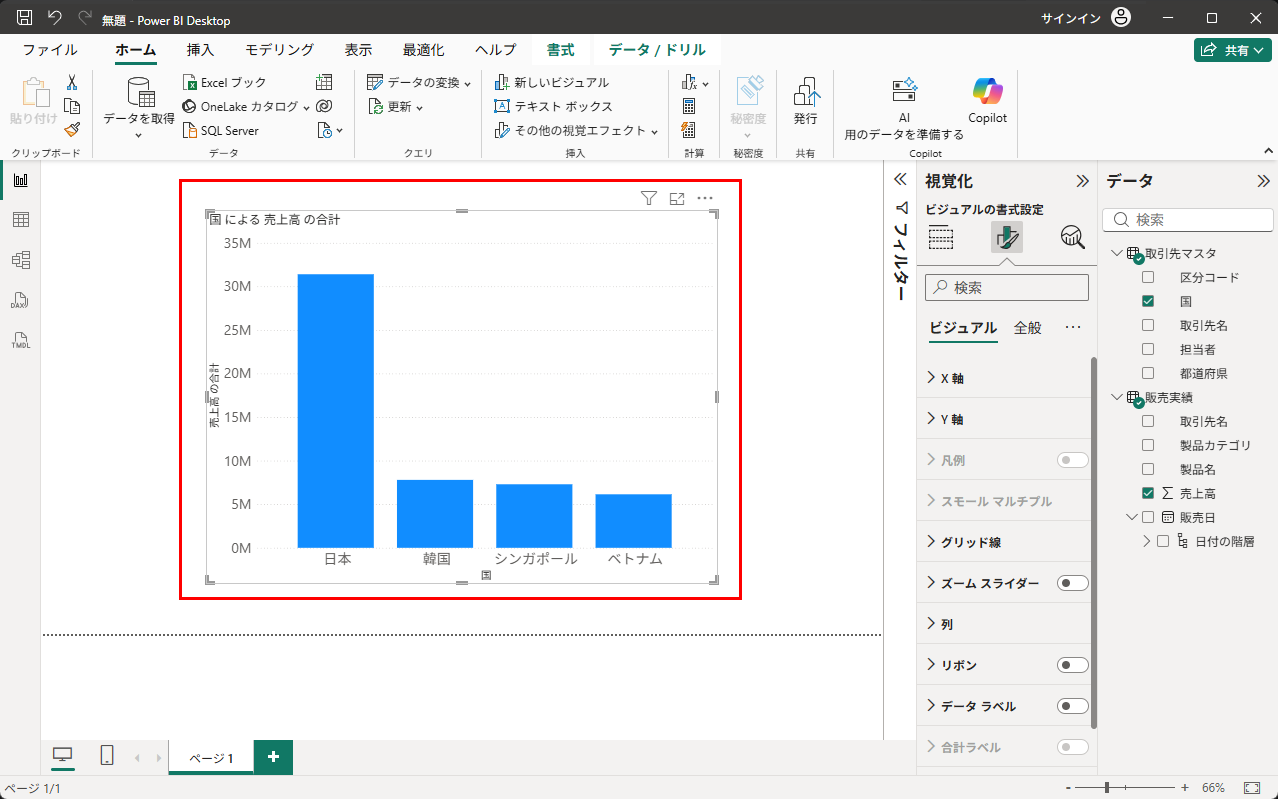
Task: Click the sign-in account avatar icon
Action: point(1121,18)
